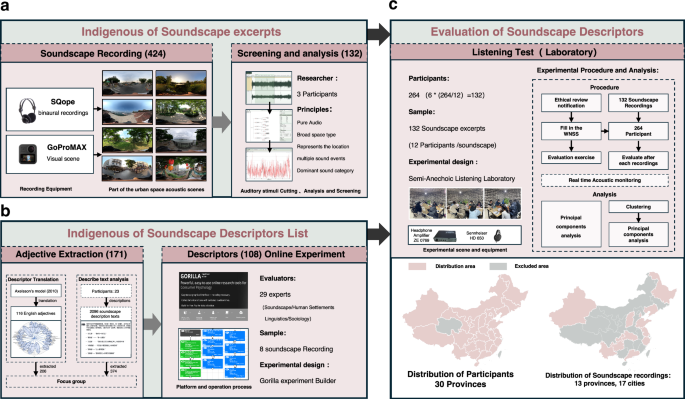
Task: Click the Ethical review notification box
Action: click(x=571, y=103)
